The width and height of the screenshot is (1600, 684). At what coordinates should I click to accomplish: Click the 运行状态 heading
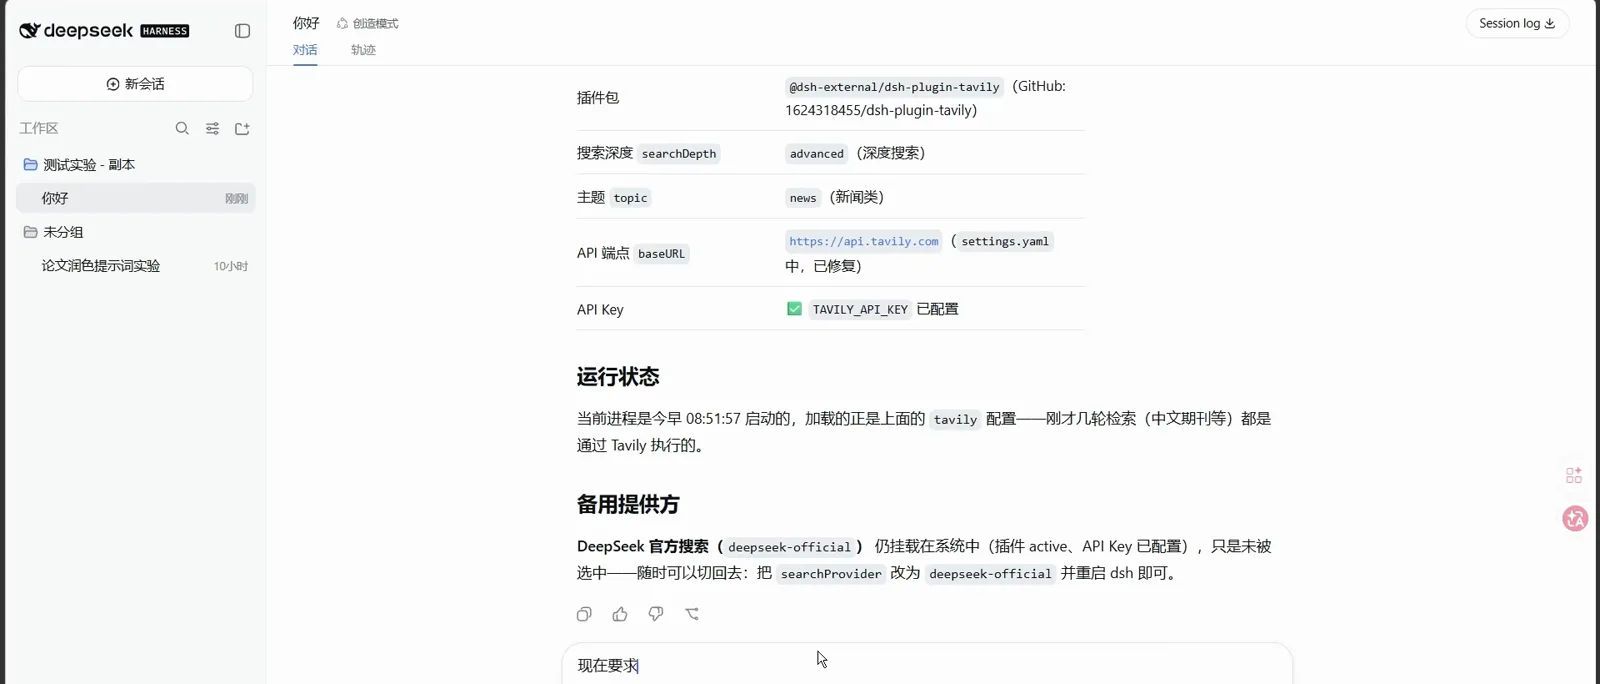[618, 377]
